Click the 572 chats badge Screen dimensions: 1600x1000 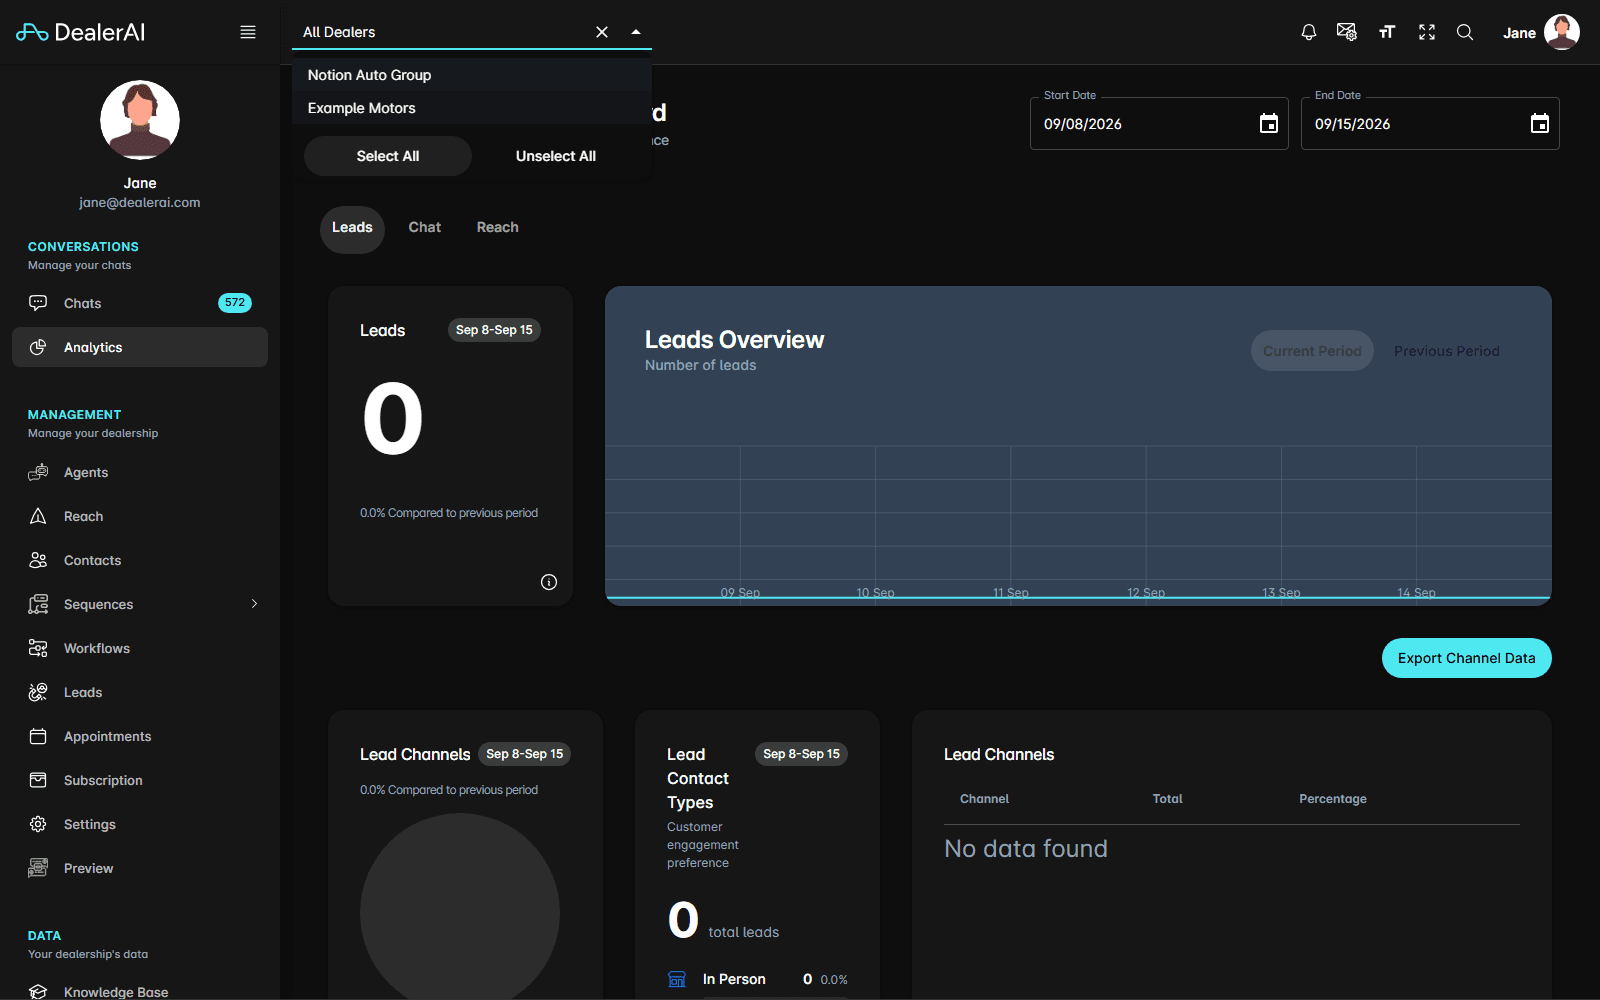235,303
